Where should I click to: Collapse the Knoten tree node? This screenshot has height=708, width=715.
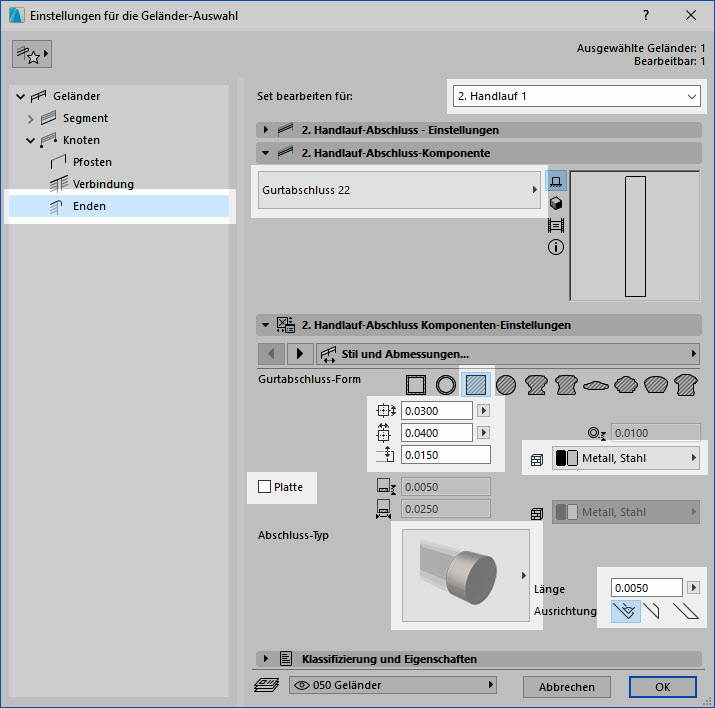pyautogui.click(x=31, y=140)
